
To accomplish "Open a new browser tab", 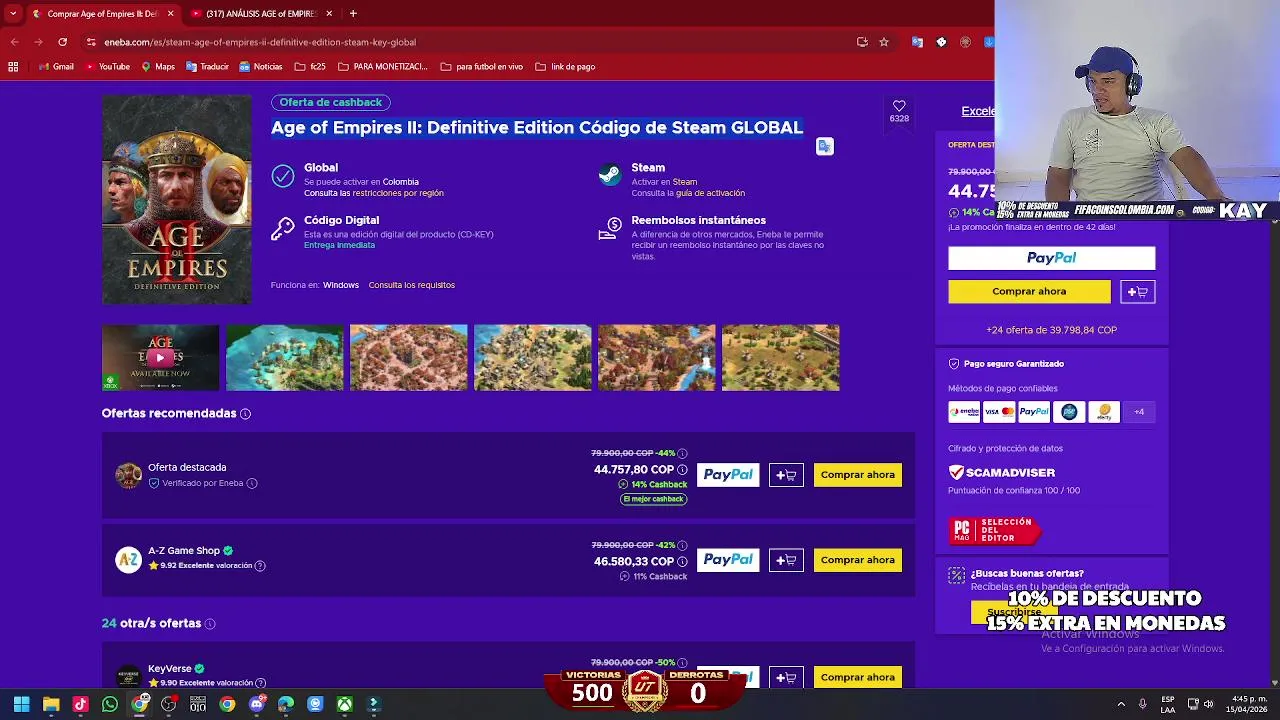I will (353, 14).
